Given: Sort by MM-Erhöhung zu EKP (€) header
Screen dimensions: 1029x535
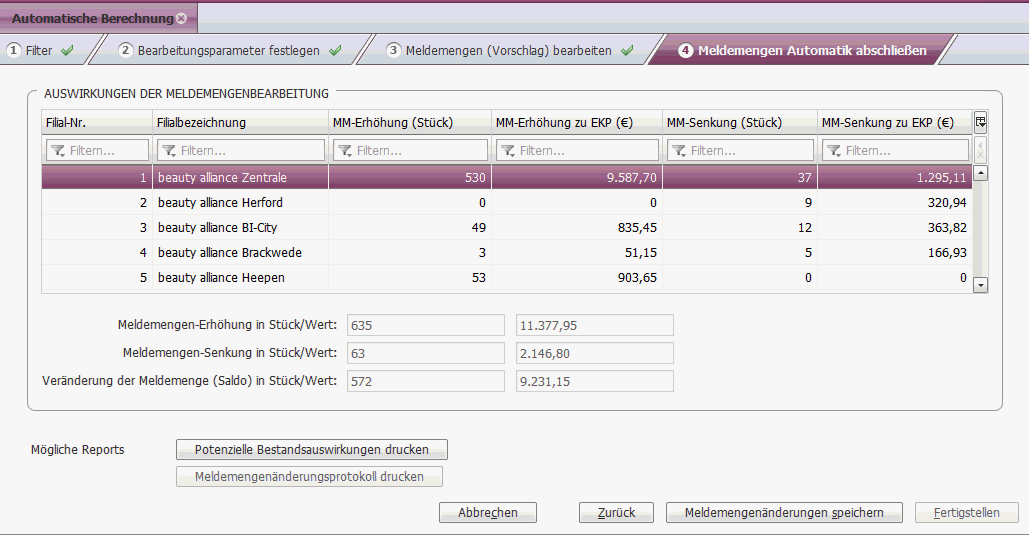Looking at the screenshot, I should coord(577,122).
